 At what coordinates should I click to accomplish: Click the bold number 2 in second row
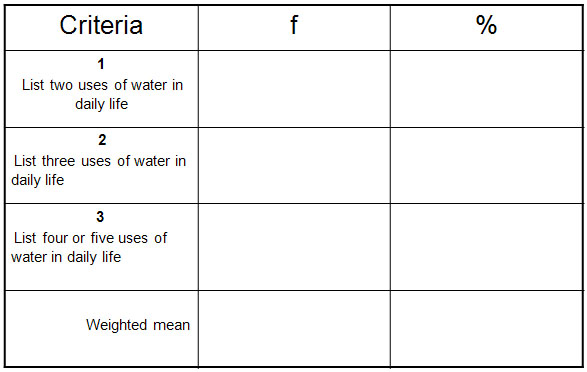102,140
